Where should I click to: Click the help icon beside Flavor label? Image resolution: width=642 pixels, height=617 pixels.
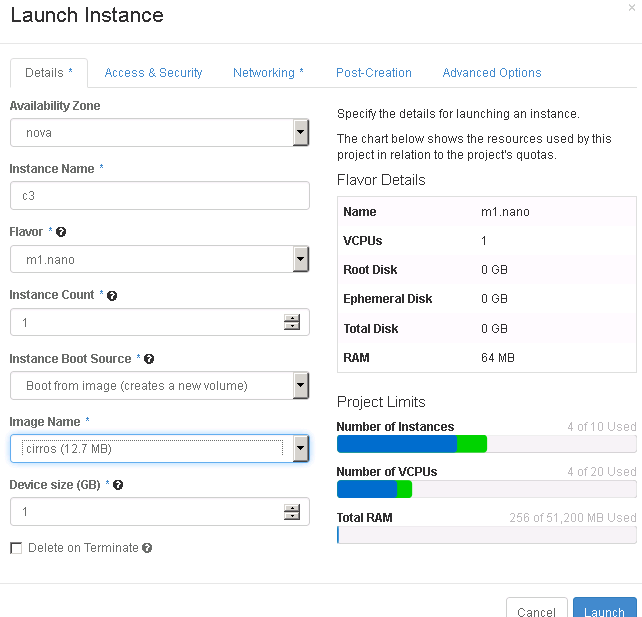pyautogui.click(x=62, y=232)
